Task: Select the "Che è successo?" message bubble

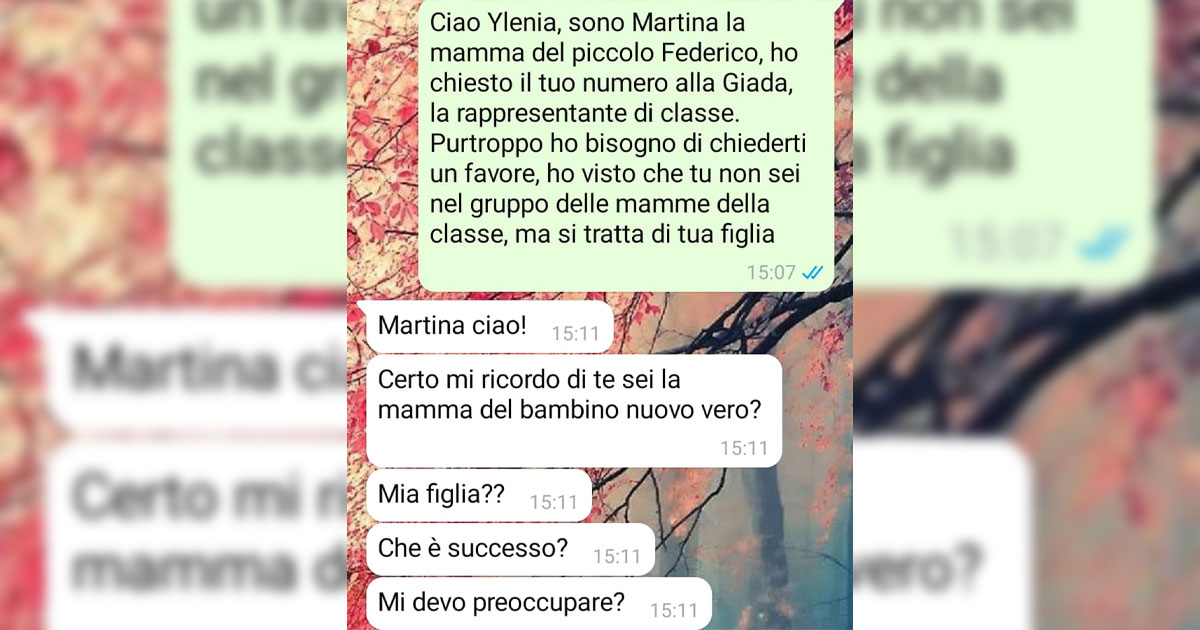Action: [510, 549]
